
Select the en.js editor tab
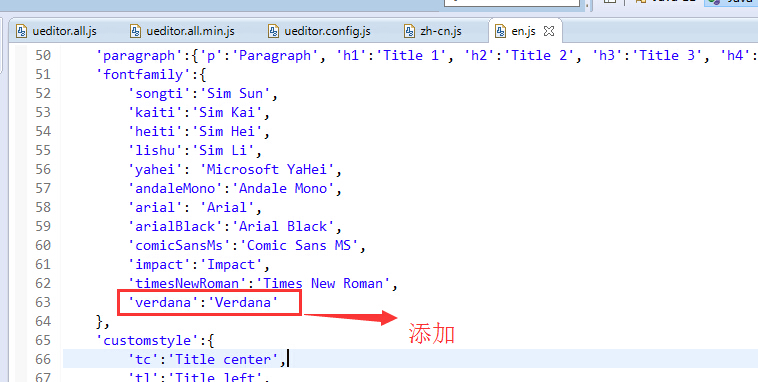(x=524, y=31)
